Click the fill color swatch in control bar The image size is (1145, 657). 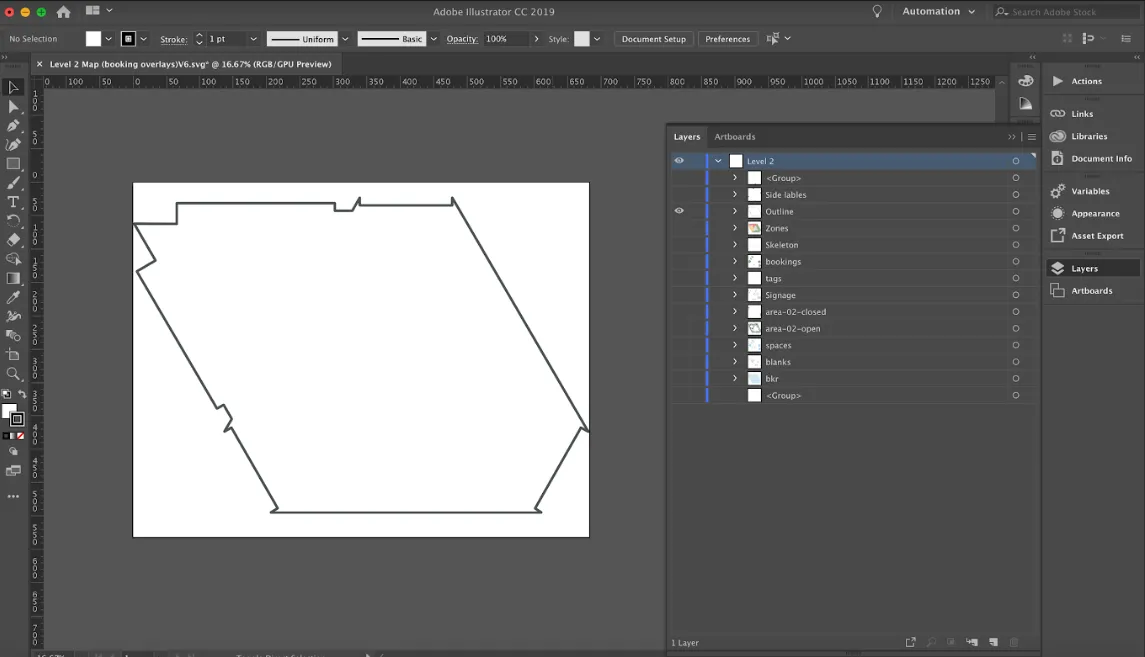pos(93,39)
